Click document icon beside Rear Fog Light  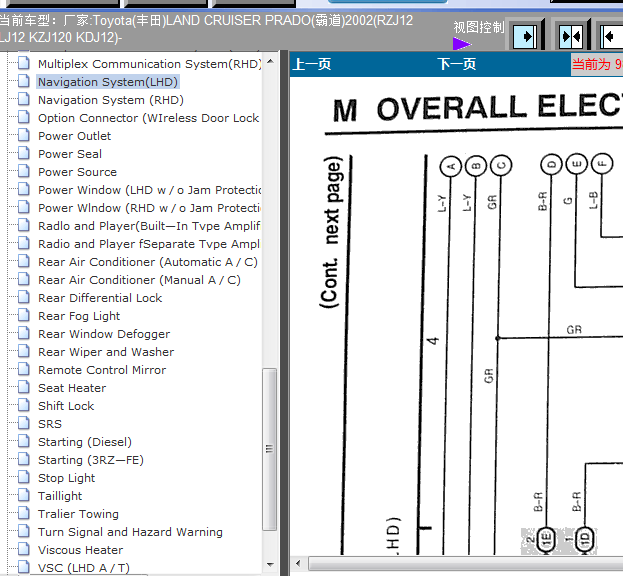[24, 315]
